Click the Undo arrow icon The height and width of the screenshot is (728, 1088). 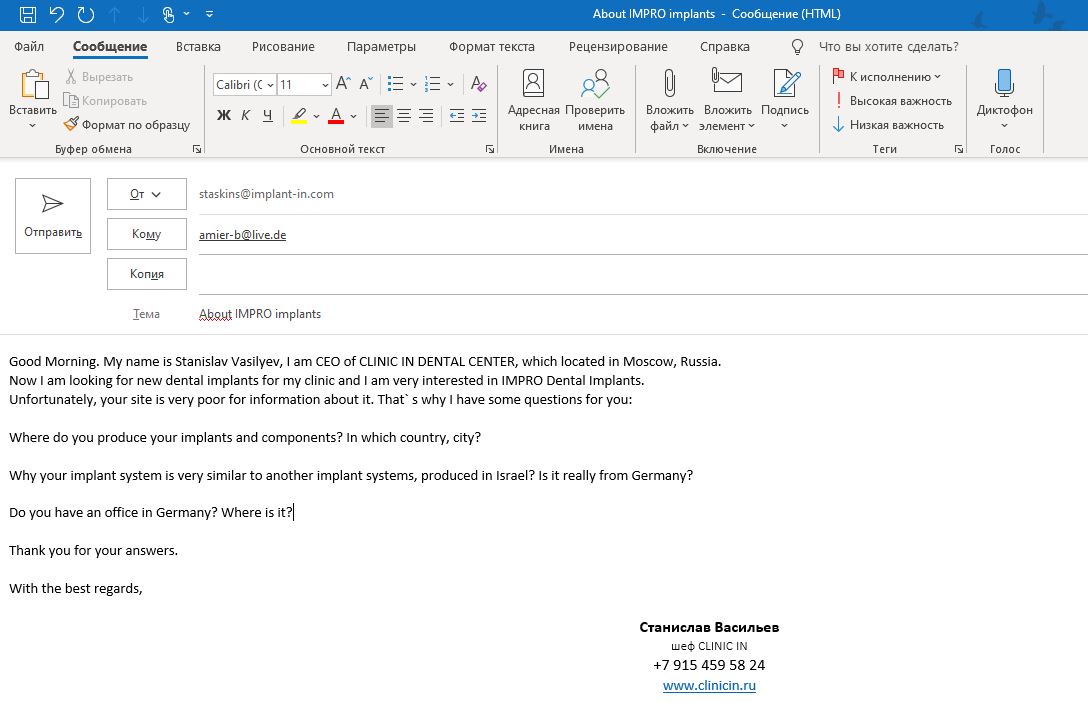[57, 14]
